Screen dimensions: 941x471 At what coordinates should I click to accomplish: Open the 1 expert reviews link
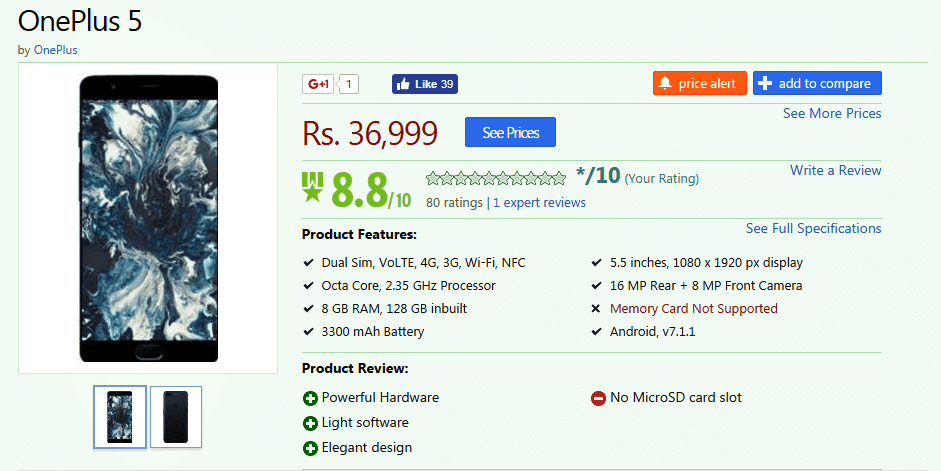[x=539, y=202]
